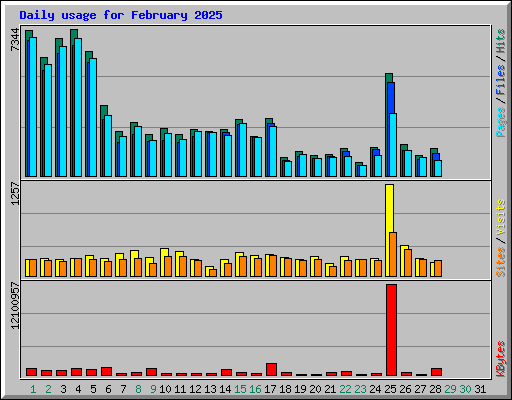Click day 3 on the x-axis
This screenshot has height=400, width=512.
click(x=63, y=389)
